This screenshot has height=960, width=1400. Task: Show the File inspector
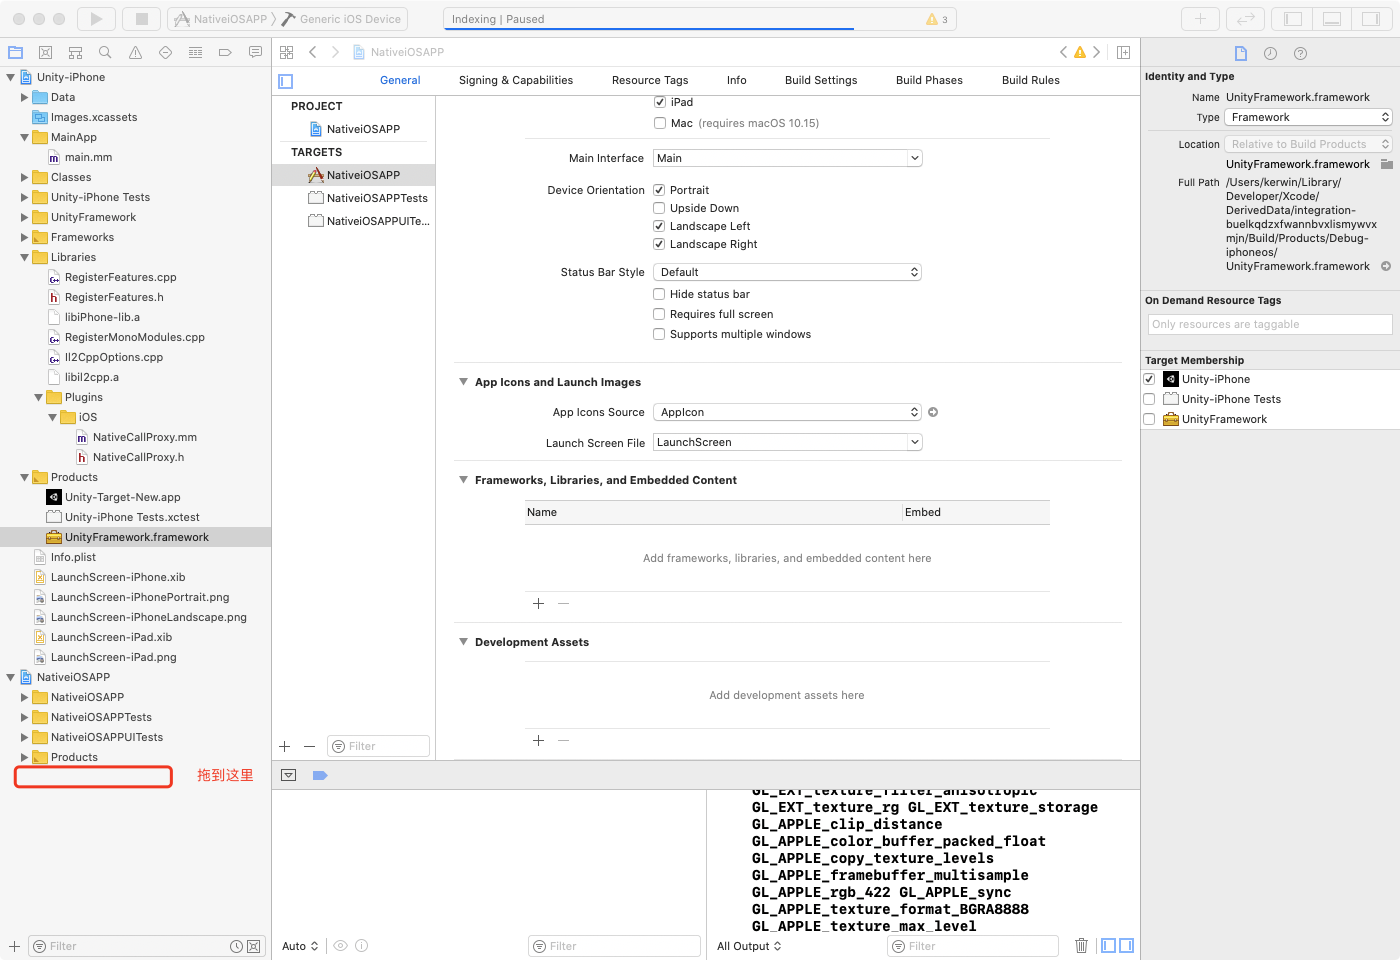click(1241, 53)
